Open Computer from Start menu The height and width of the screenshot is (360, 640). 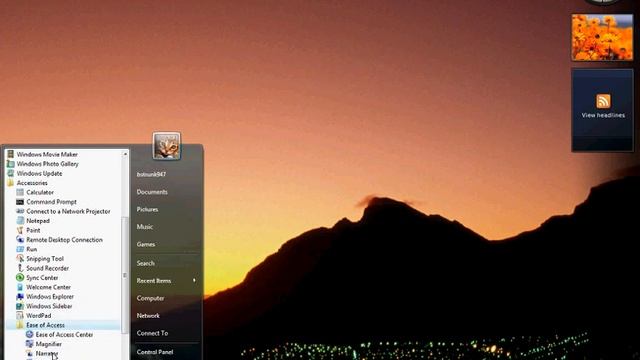[x=150, y=298]
